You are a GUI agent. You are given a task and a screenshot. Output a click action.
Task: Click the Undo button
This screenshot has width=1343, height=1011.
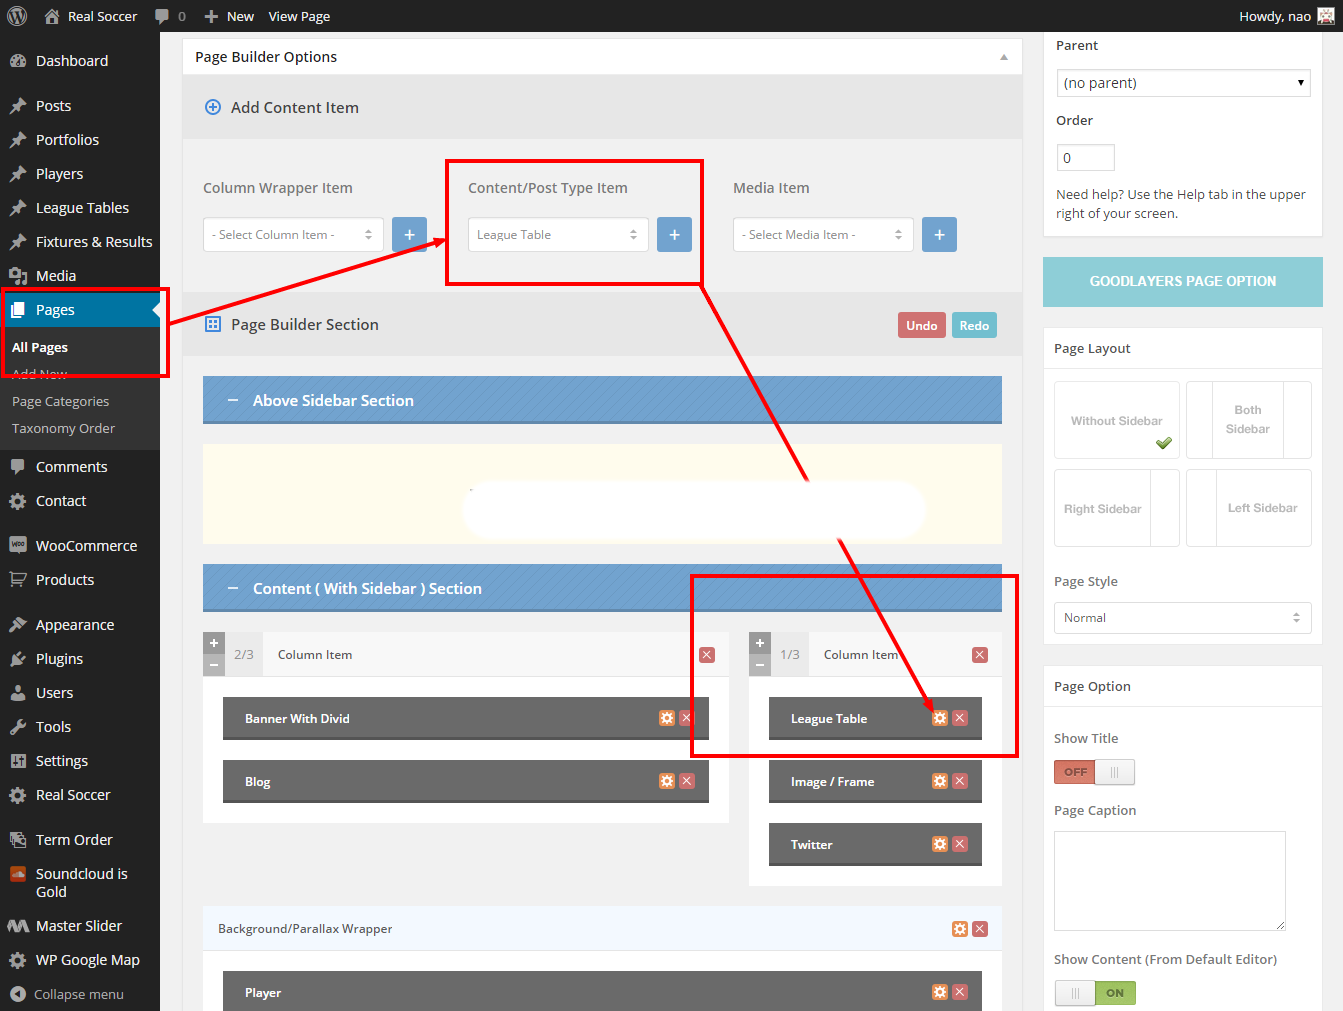coord(921,325)
